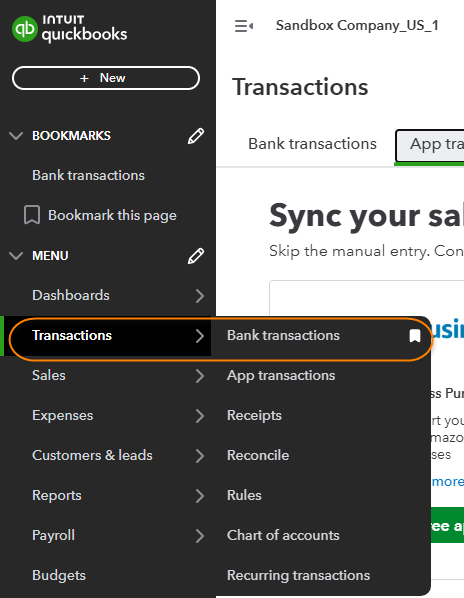Collapse the sidebar with the hamburger icon
464x598 pixels.
click(244, 26)
